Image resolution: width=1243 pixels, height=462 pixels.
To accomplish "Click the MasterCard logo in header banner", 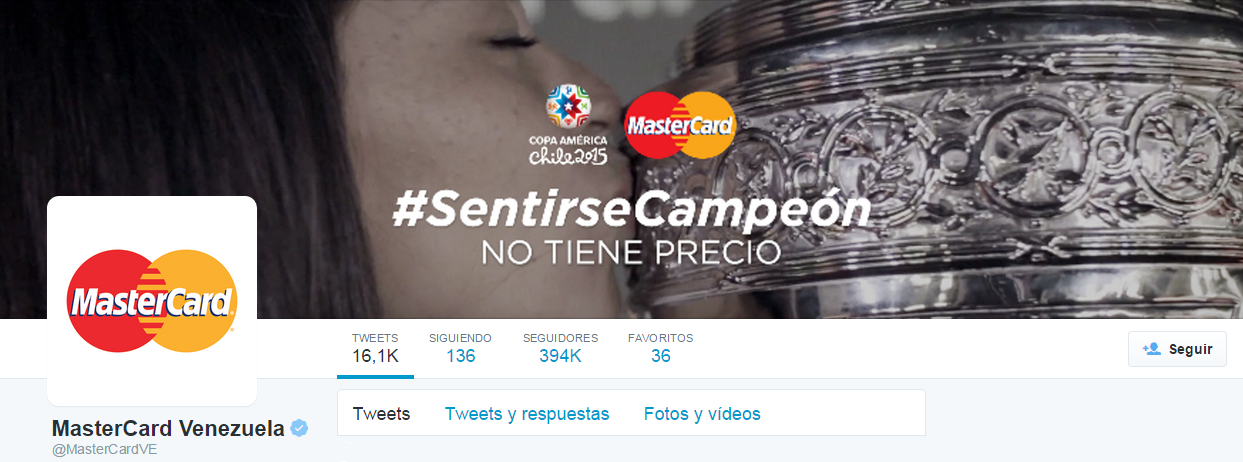I will pos(680,125).
